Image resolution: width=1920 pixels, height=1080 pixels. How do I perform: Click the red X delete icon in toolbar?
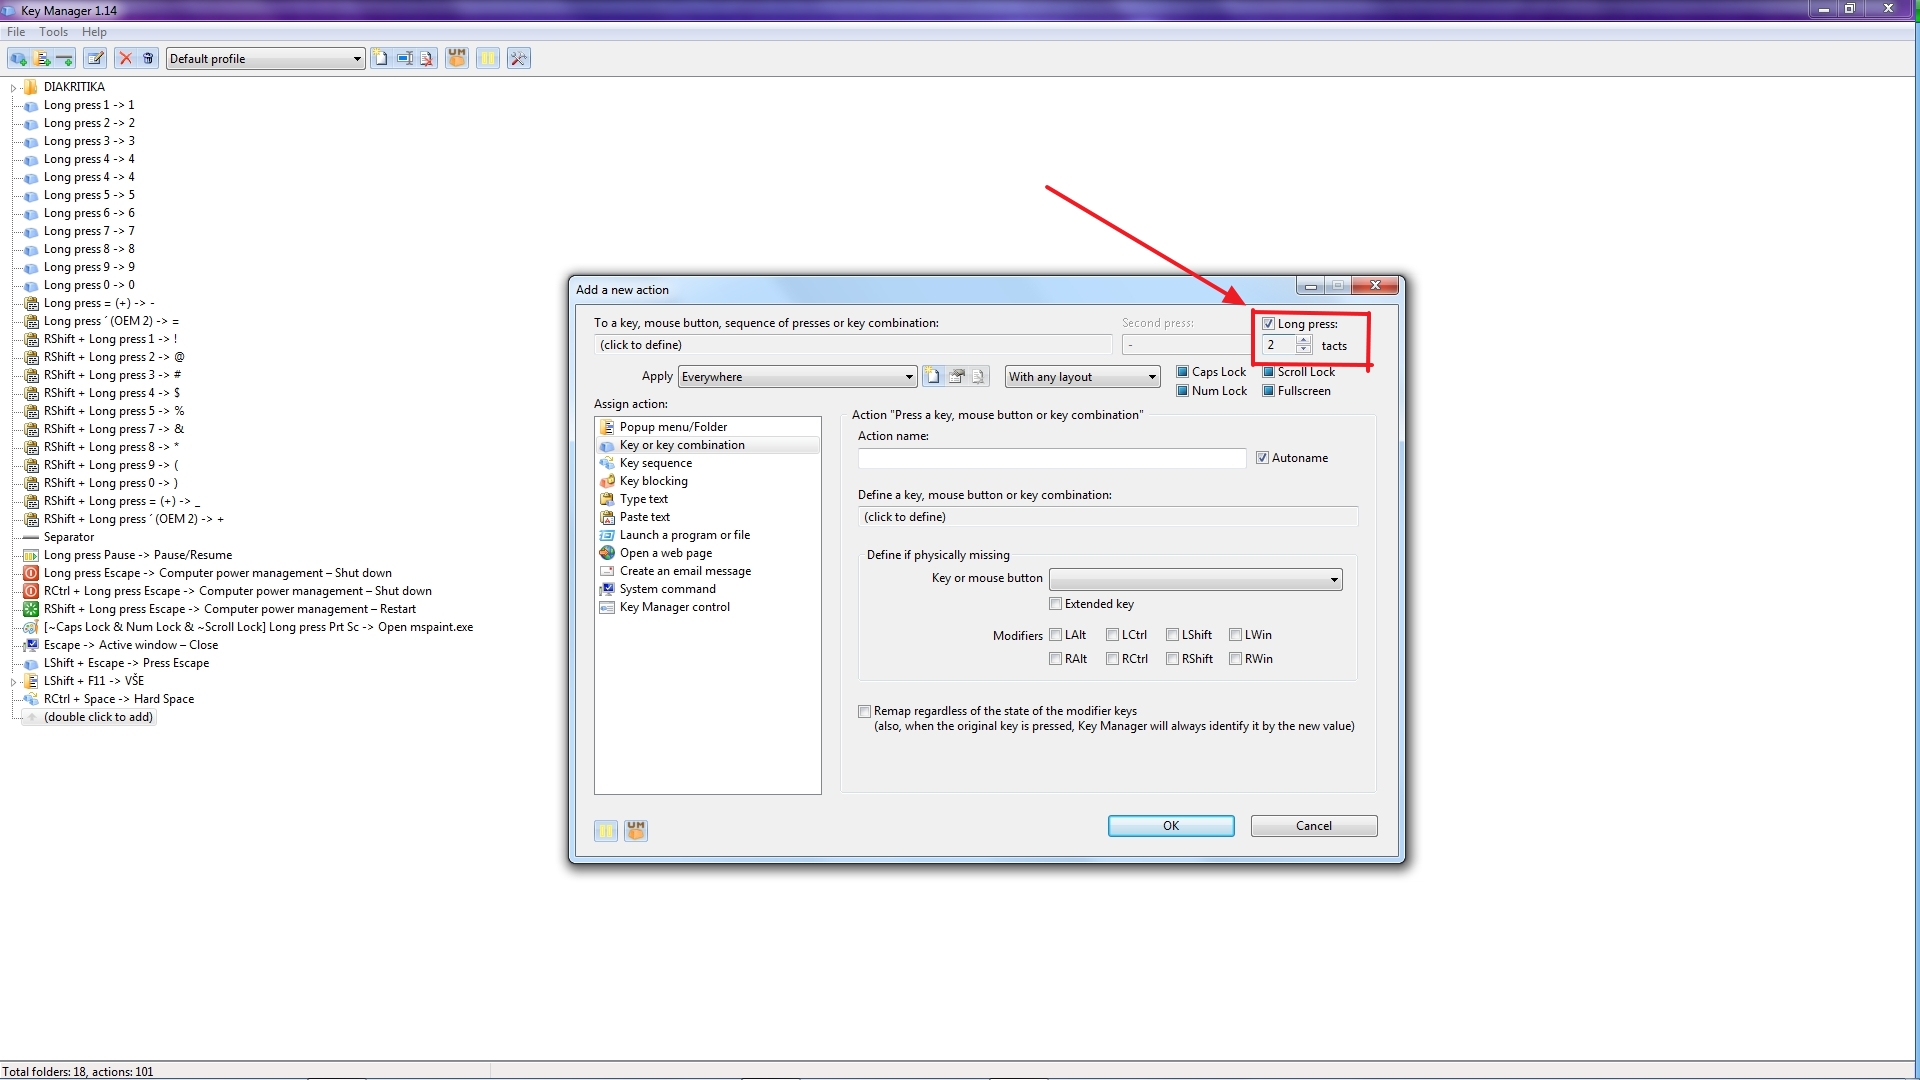[x=125, y=58]
